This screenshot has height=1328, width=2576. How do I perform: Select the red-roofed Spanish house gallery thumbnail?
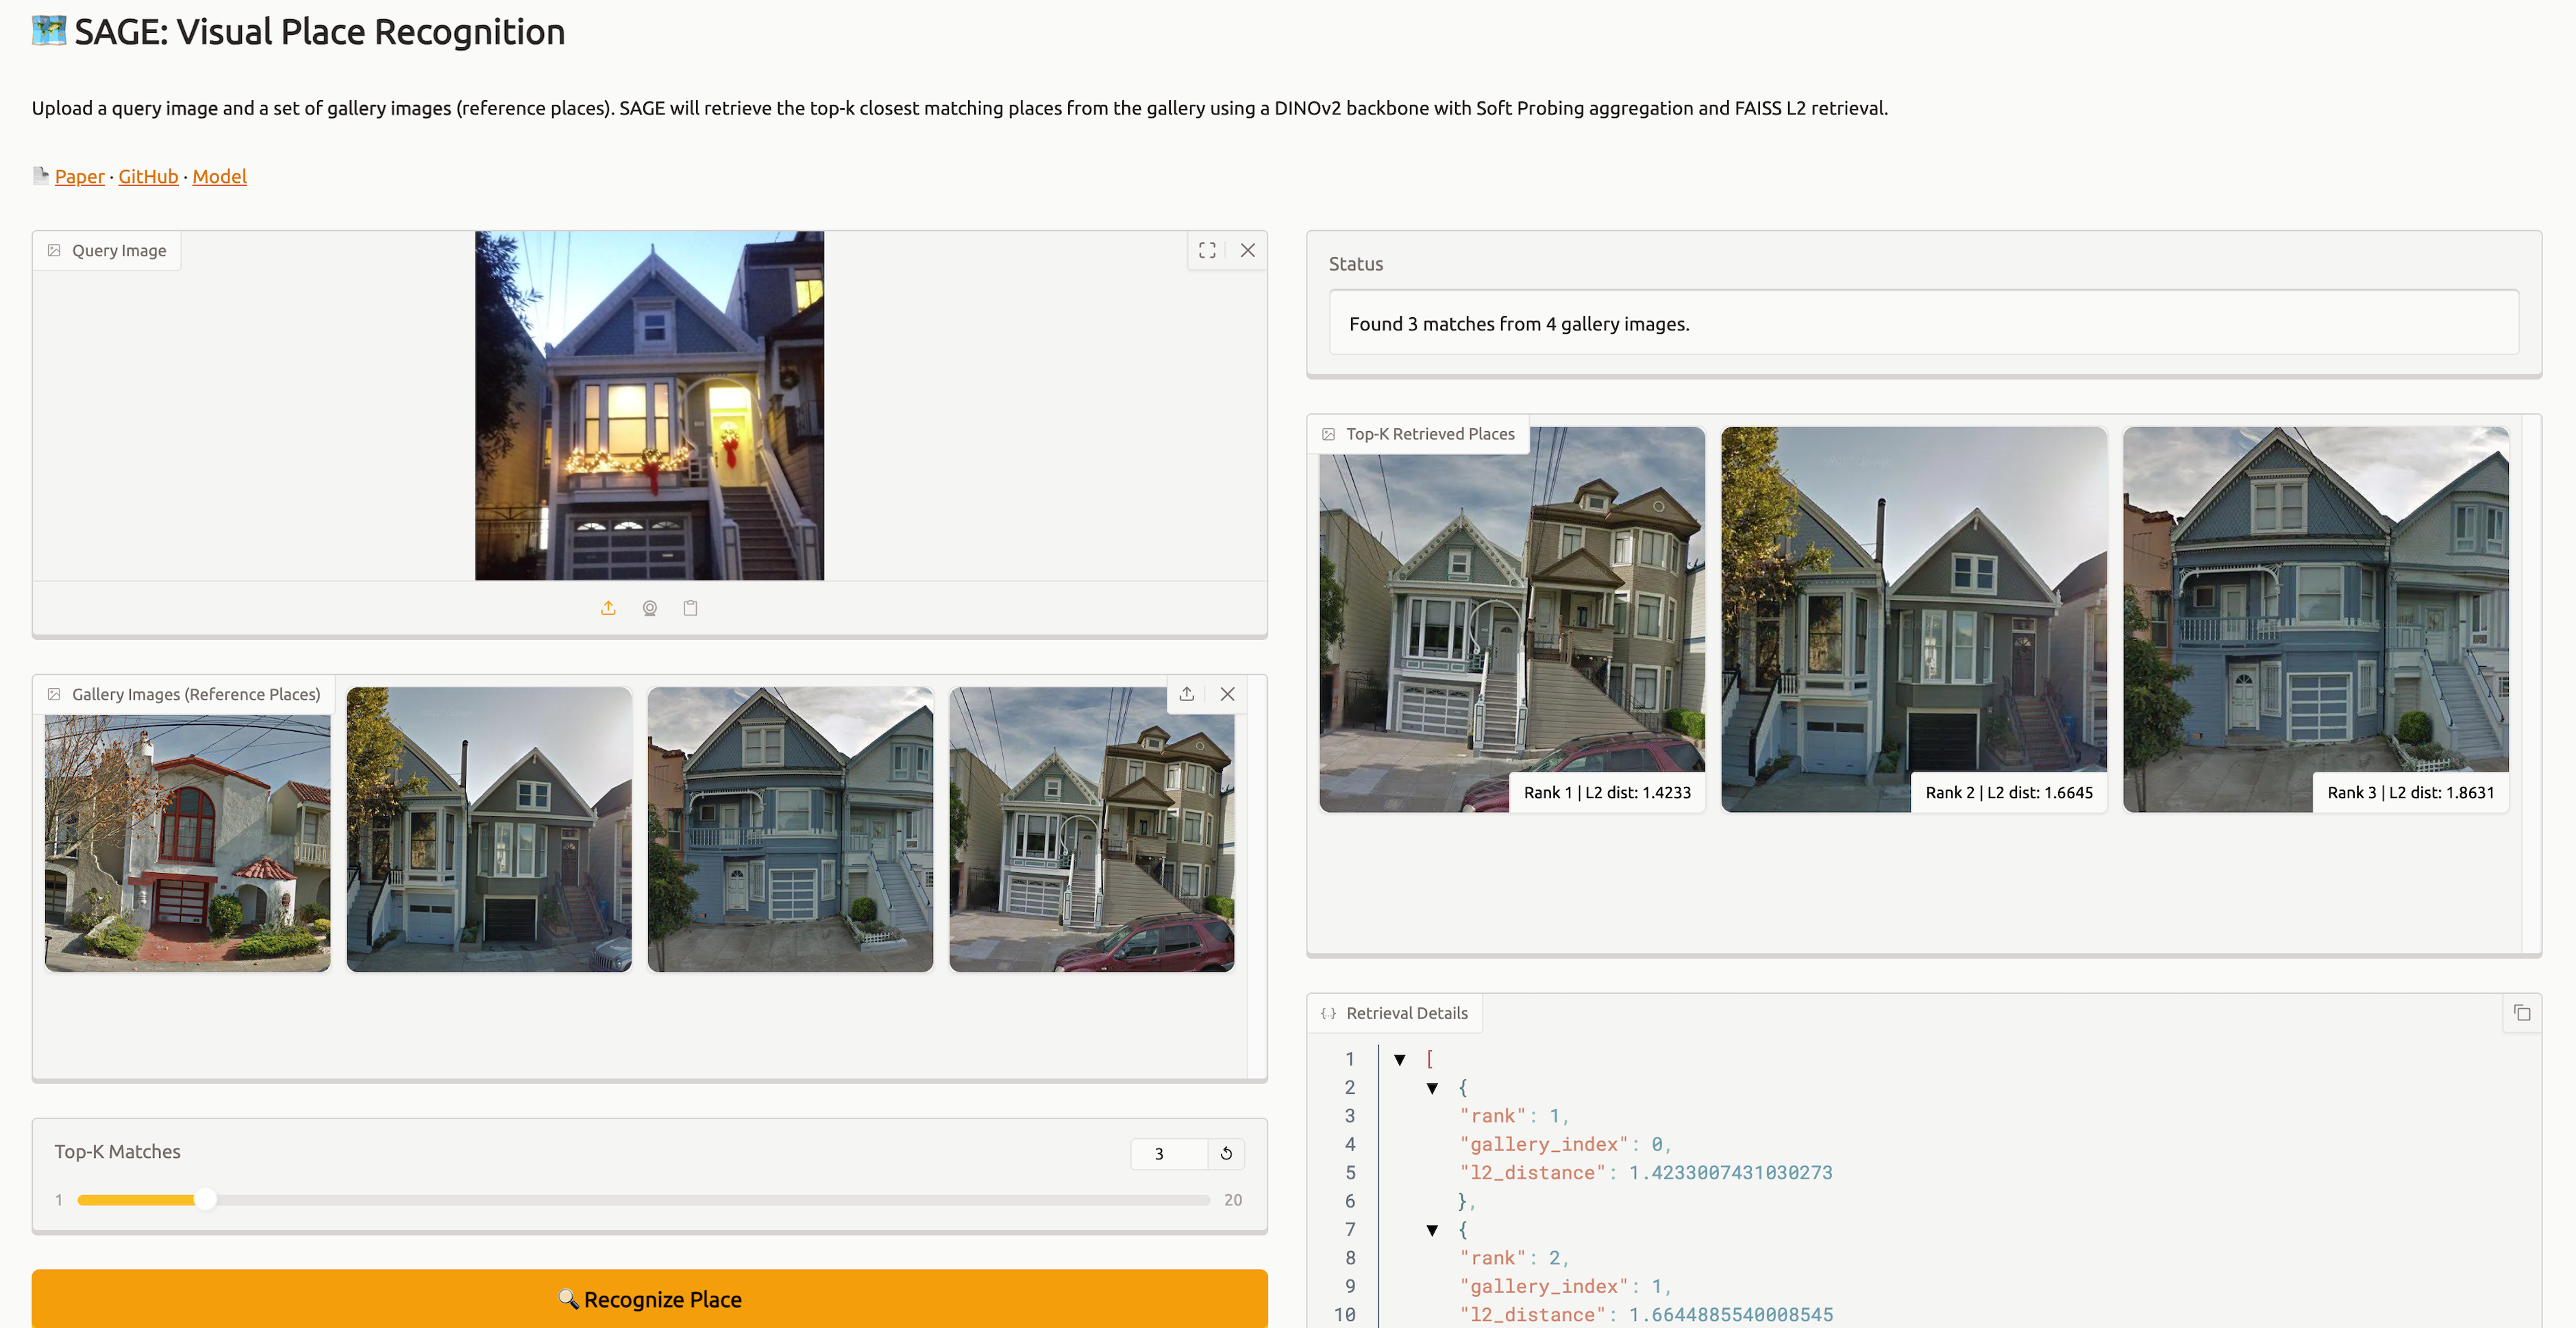[188, 829]
